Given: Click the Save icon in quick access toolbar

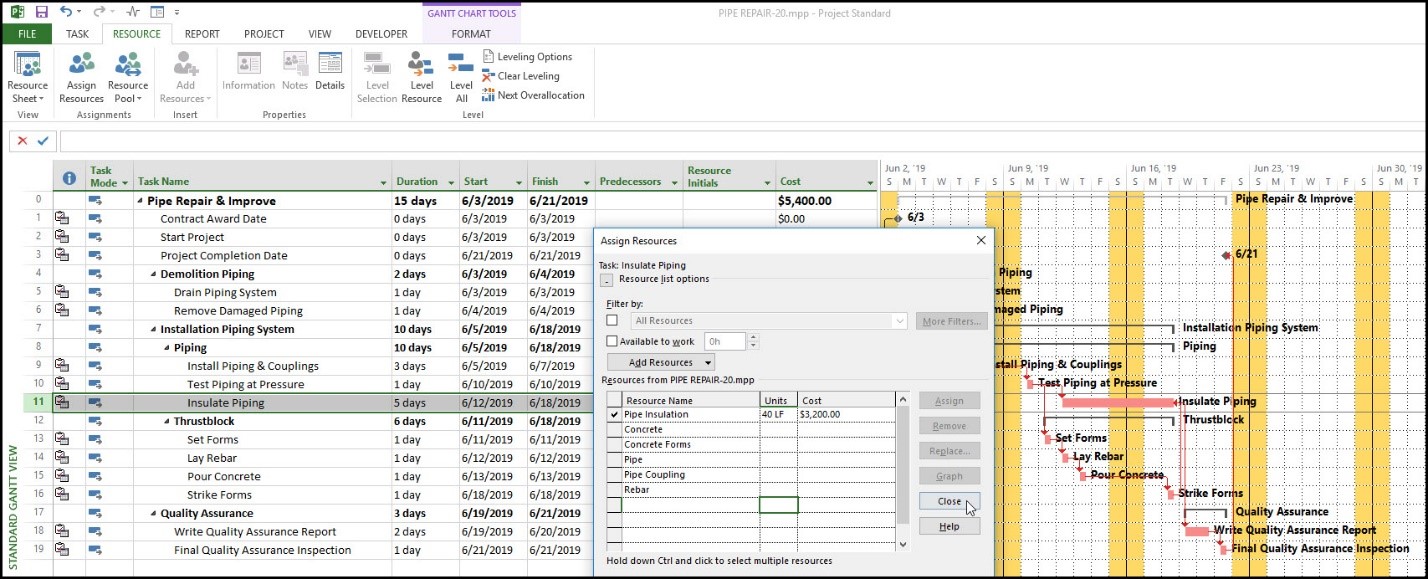Looking at the screenshot, I should [x=41, y=12].
